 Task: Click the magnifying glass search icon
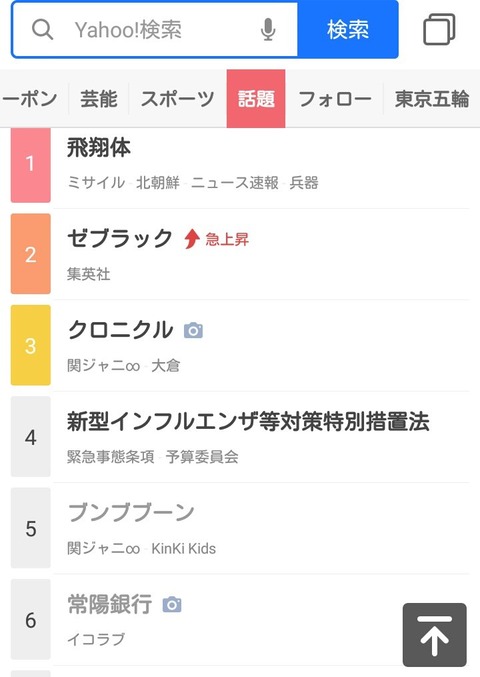[x=42, y=29]
